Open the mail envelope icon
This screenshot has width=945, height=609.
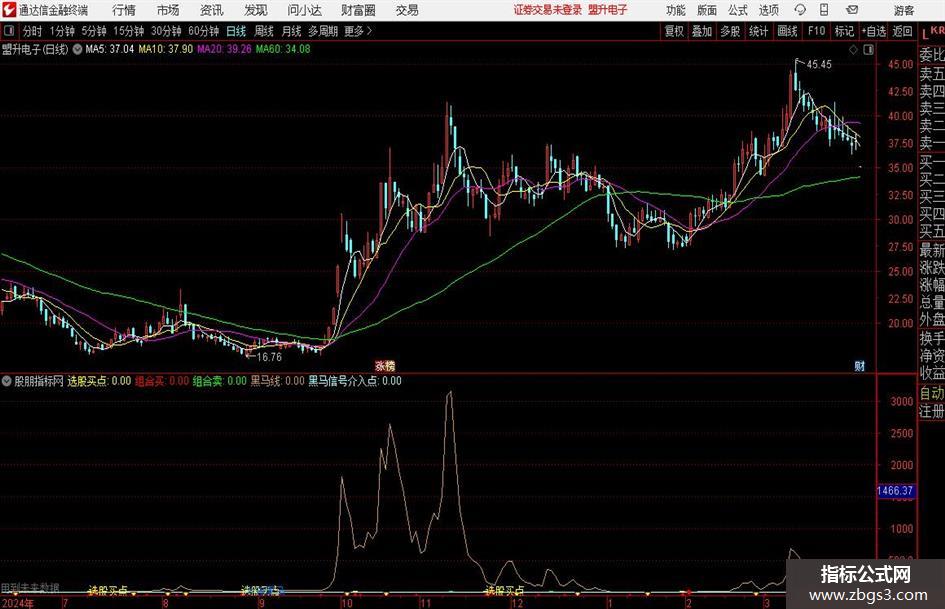pyautogui.click(x=852, y=10)
